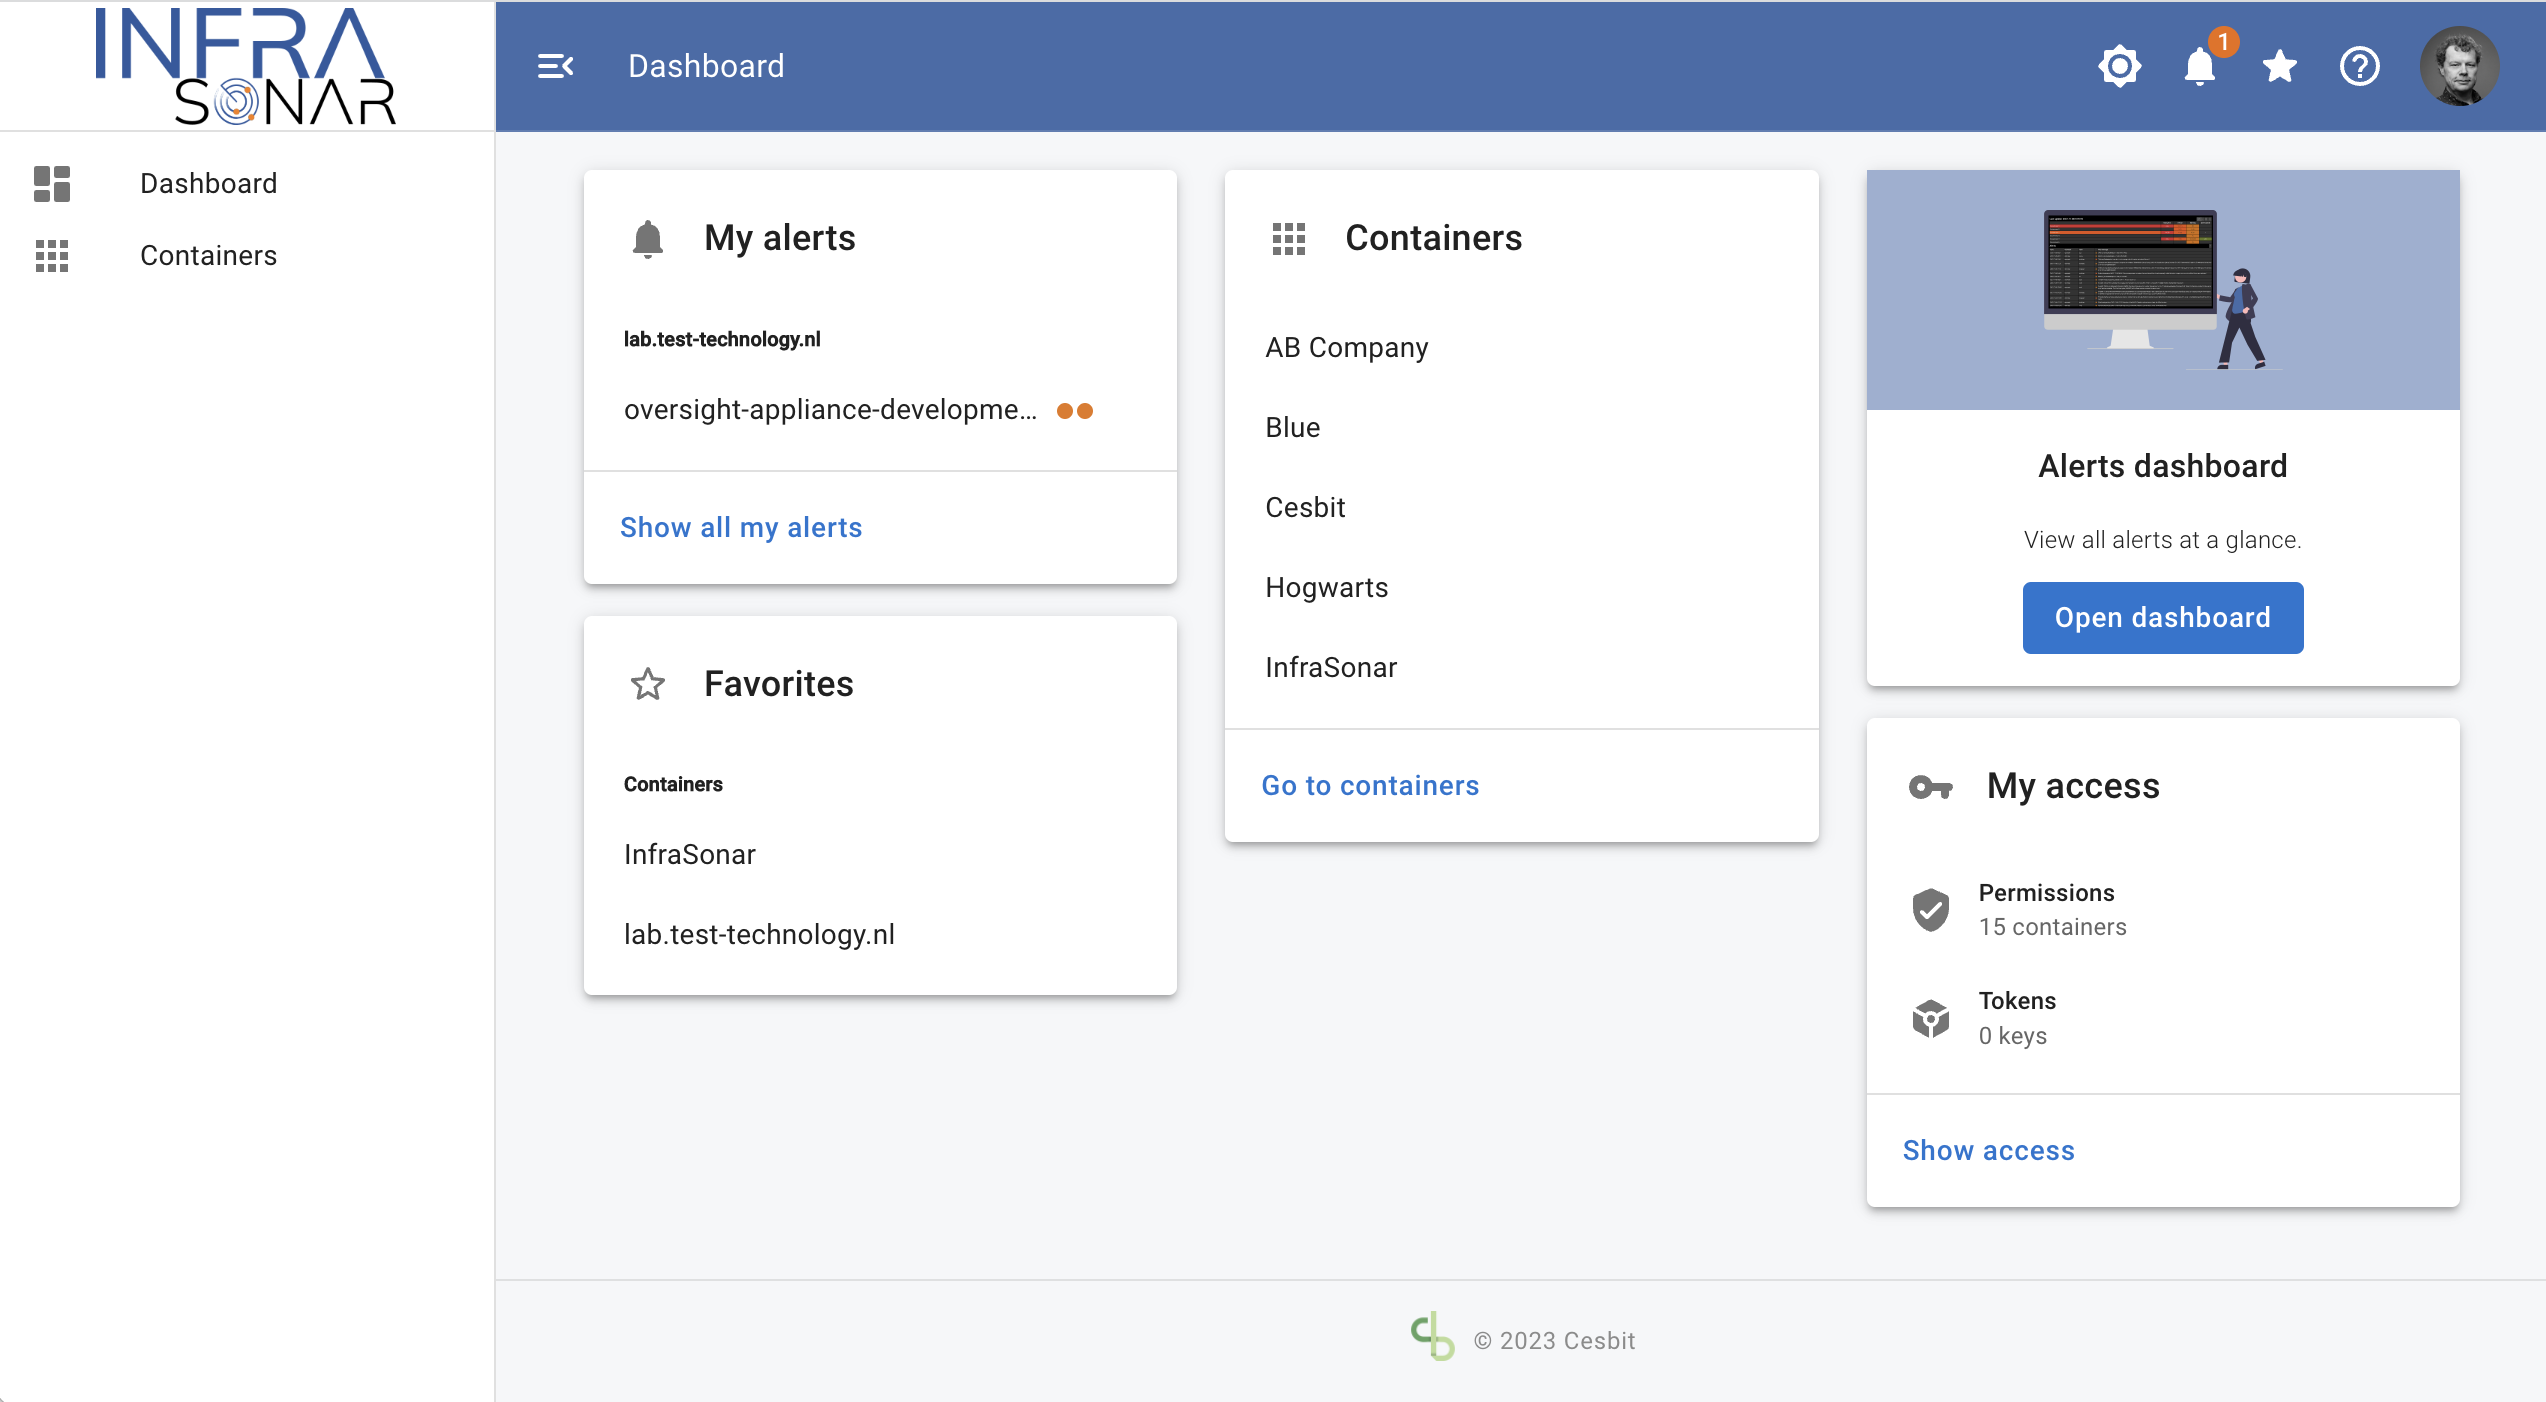Click the My access key icon

tap(1928, 786)
